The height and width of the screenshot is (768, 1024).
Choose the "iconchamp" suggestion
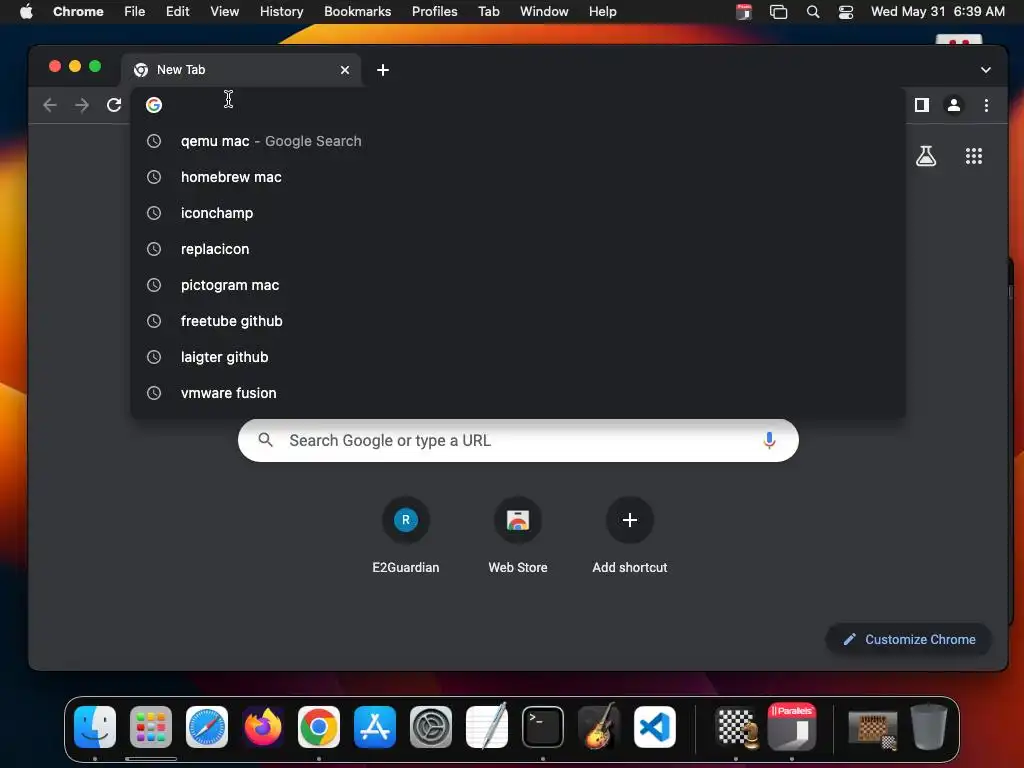pyautogui.click(x=518, y=213)
